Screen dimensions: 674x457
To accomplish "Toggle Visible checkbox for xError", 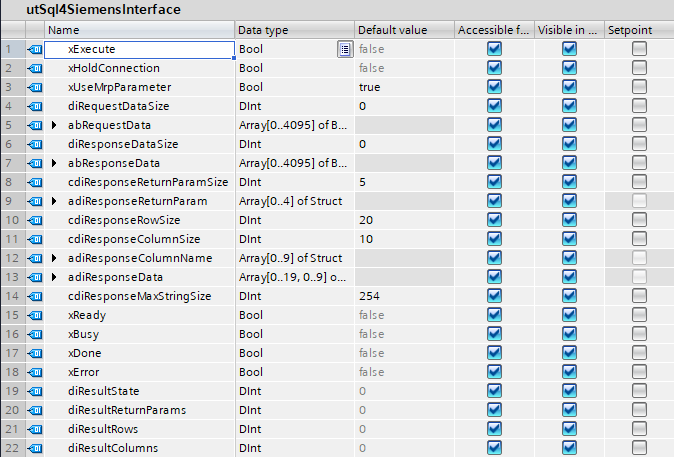I will 569,372.
